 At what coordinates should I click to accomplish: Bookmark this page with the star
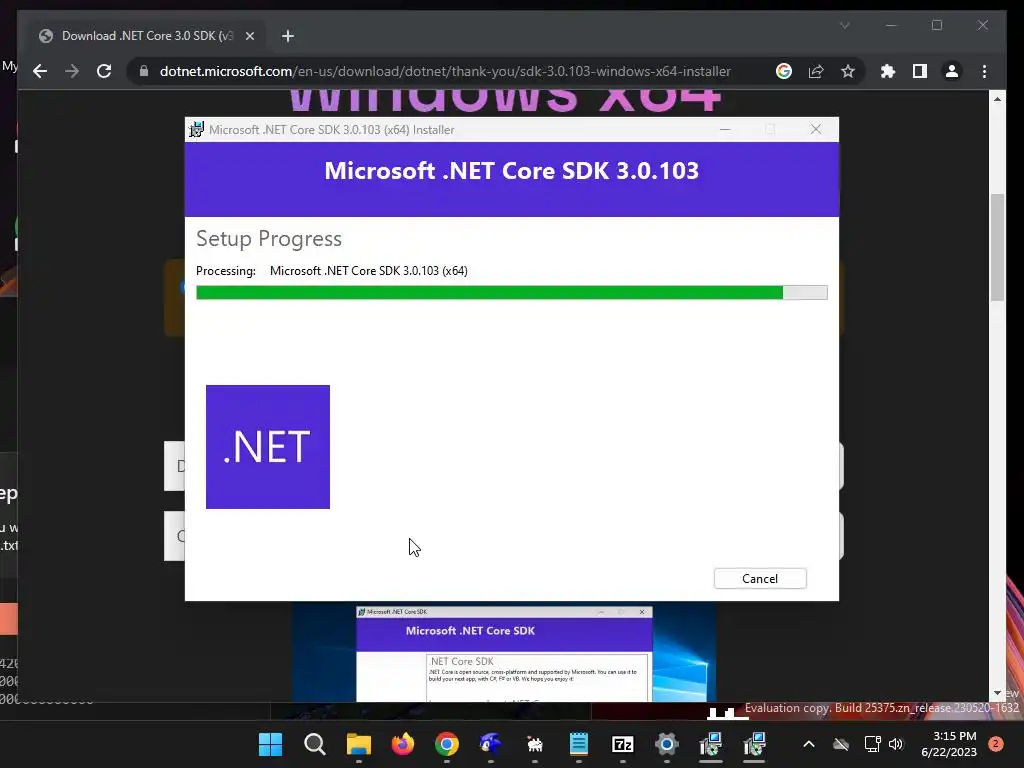[848, 71]
